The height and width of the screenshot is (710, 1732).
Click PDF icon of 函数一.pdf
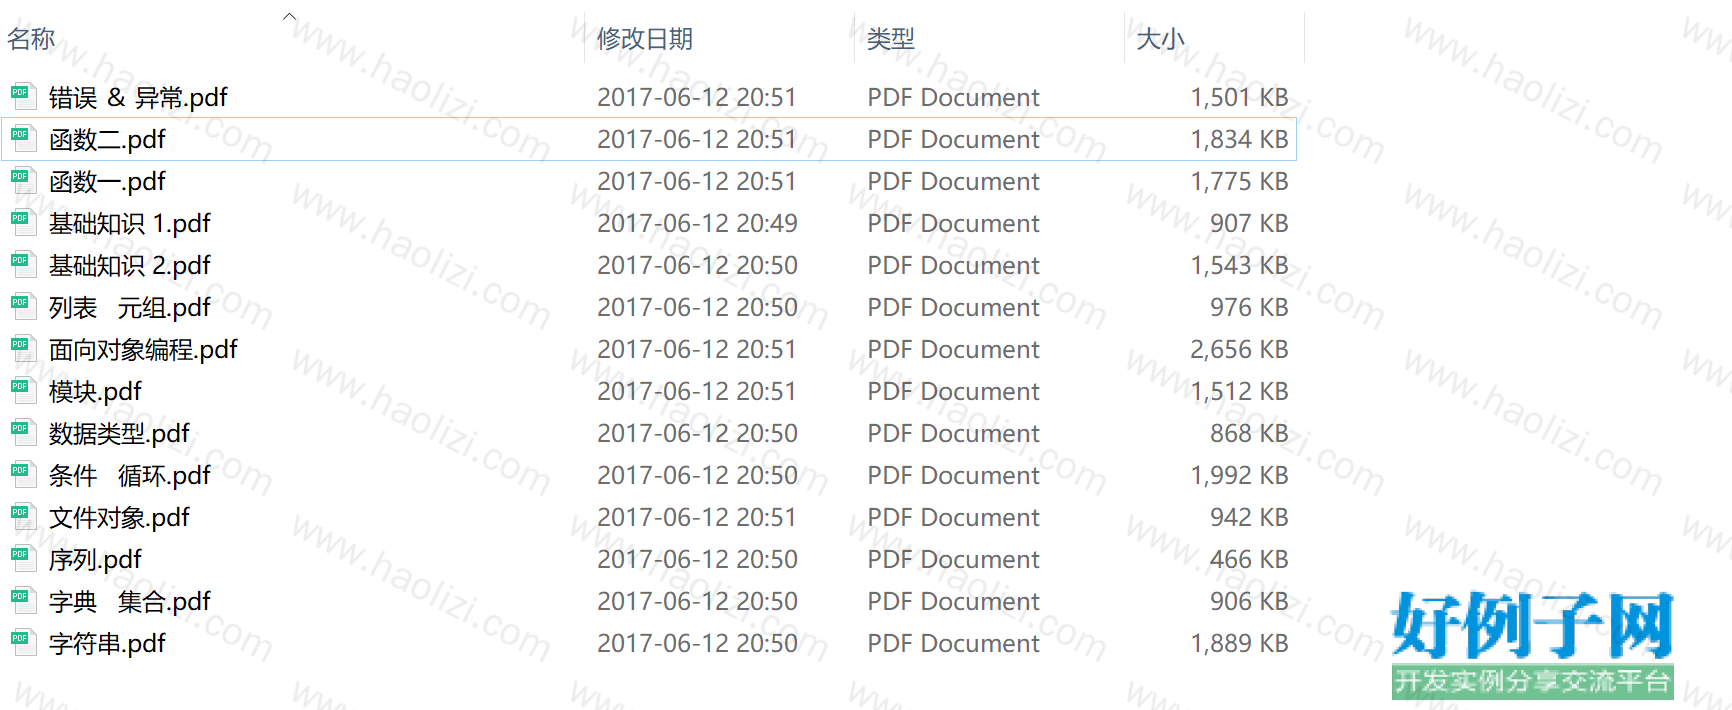23,181
